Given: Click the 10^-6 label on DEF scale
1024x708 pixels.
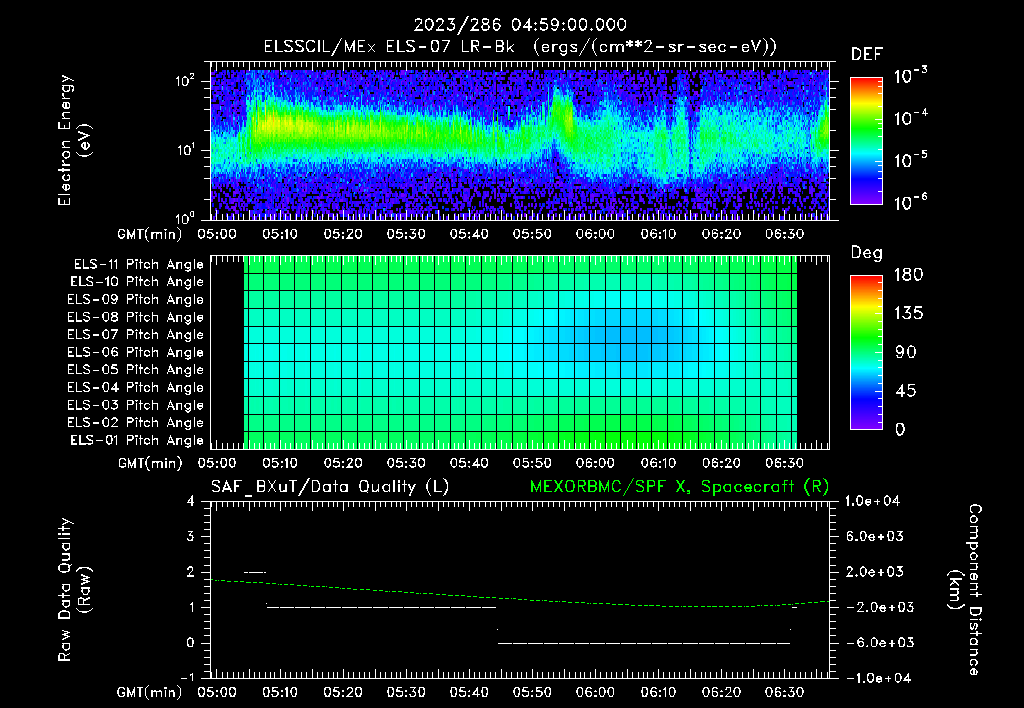Looking at the screenshot, I should click(x=910, y=202).
